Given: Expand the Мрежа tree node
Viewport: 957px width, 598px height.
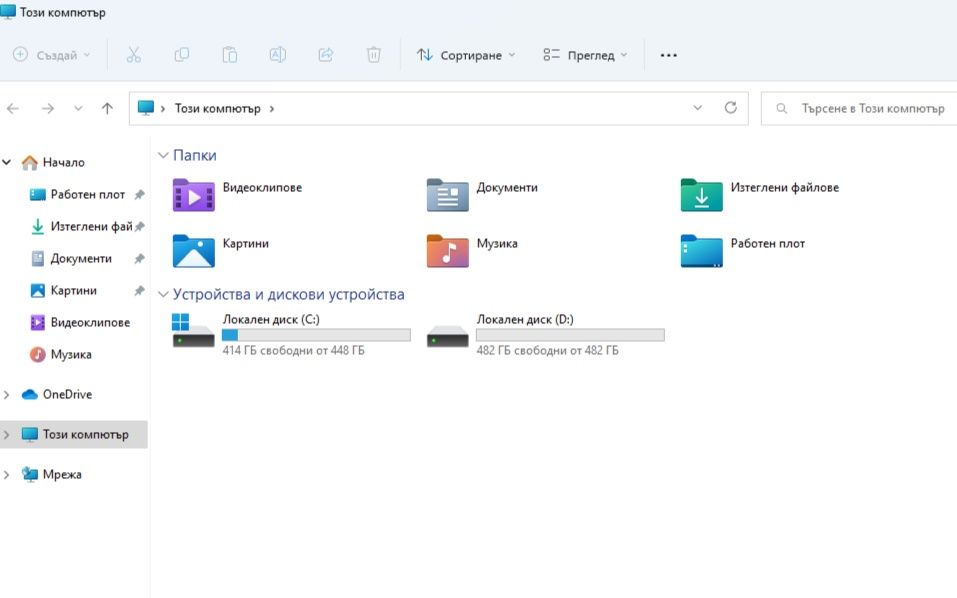Looking at the screenshot, I should [x=7, y=475].
